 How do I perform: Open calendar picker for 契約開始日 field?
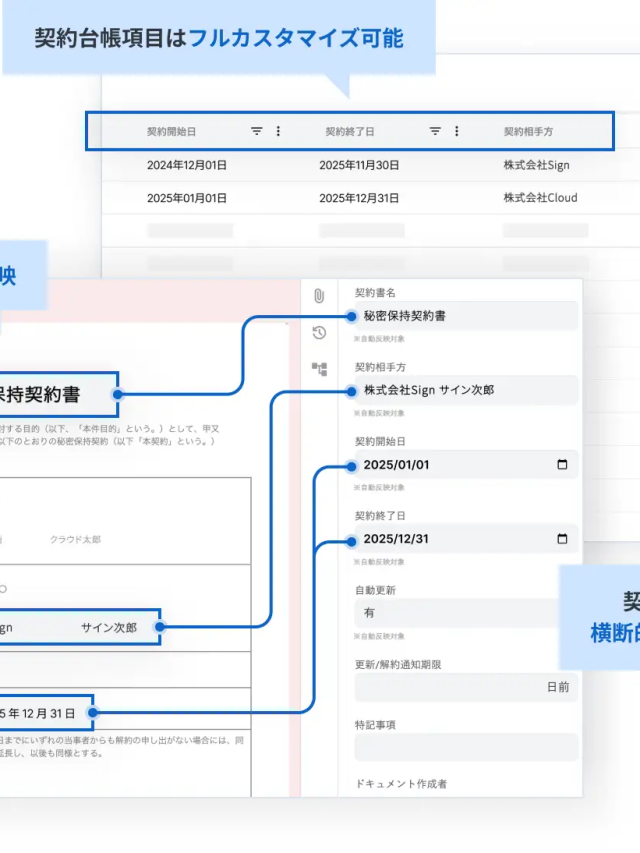point(561,465)
